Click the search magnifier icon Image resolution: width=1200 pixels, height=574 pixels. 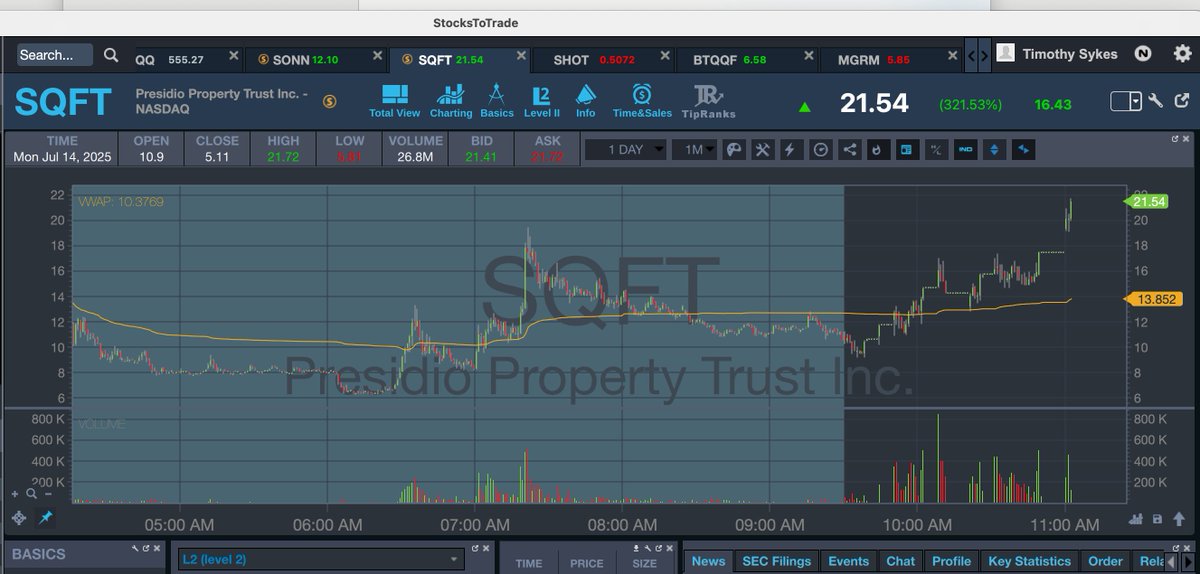click(x=111, y=55)
